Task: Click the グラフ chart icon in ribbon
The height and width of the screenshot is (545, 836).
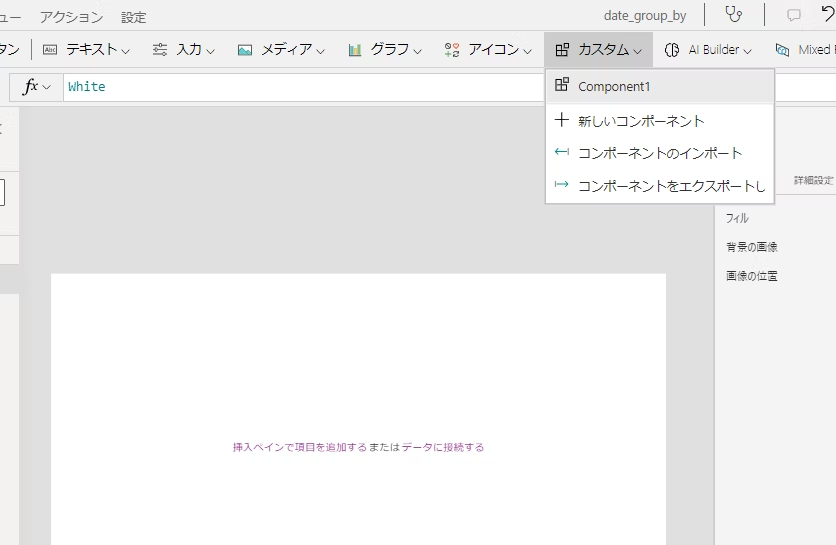Action: pyautogui.click(x=355, y=49)
